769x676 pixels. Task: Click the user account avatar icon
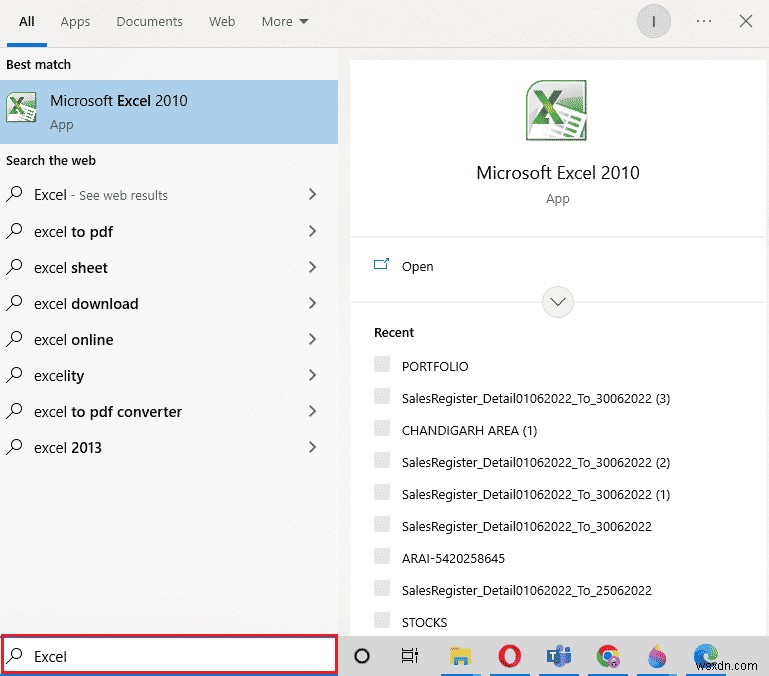(x=654, y=21)
